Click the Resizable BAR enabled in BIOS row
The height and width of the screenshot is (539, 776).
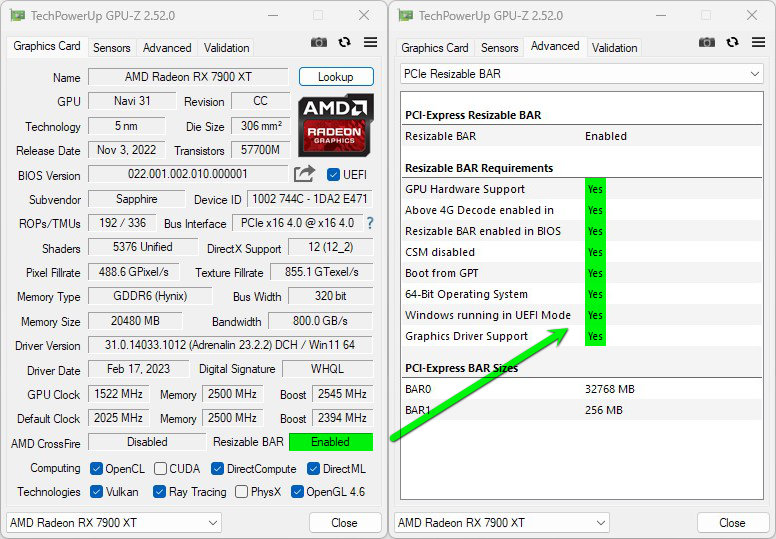click(582, 231)
